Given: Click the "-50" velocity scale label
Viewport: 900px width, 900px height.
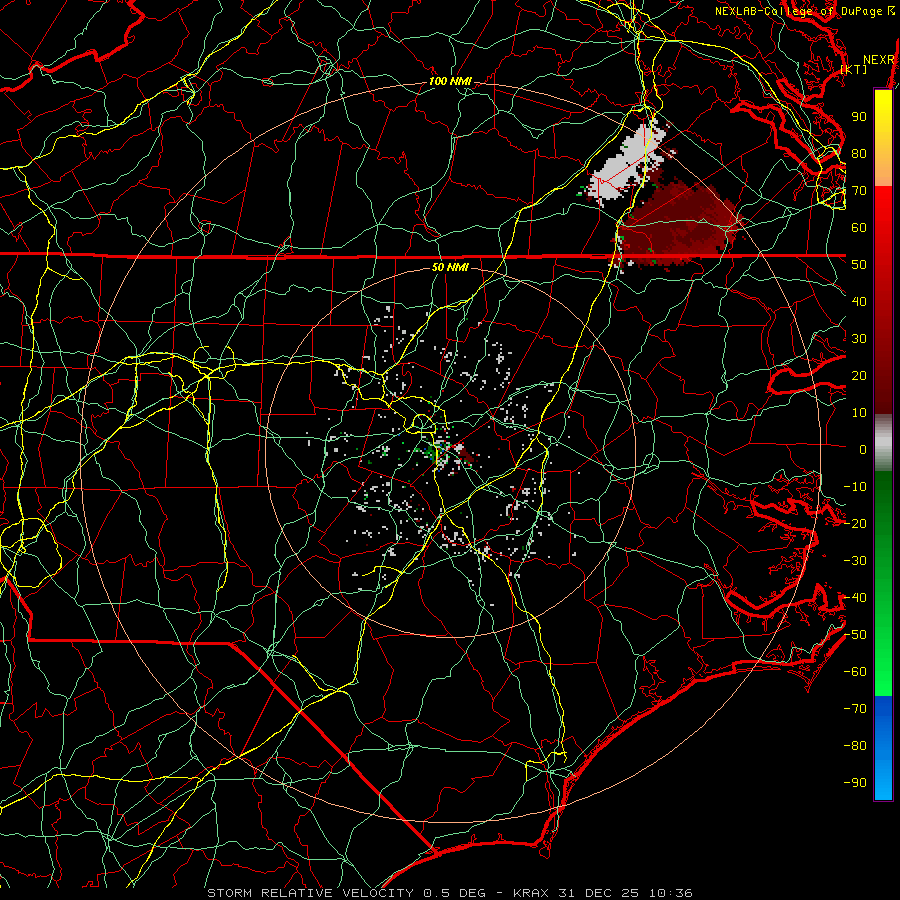Looking at the screenshot, I should (x=855, y=635).
